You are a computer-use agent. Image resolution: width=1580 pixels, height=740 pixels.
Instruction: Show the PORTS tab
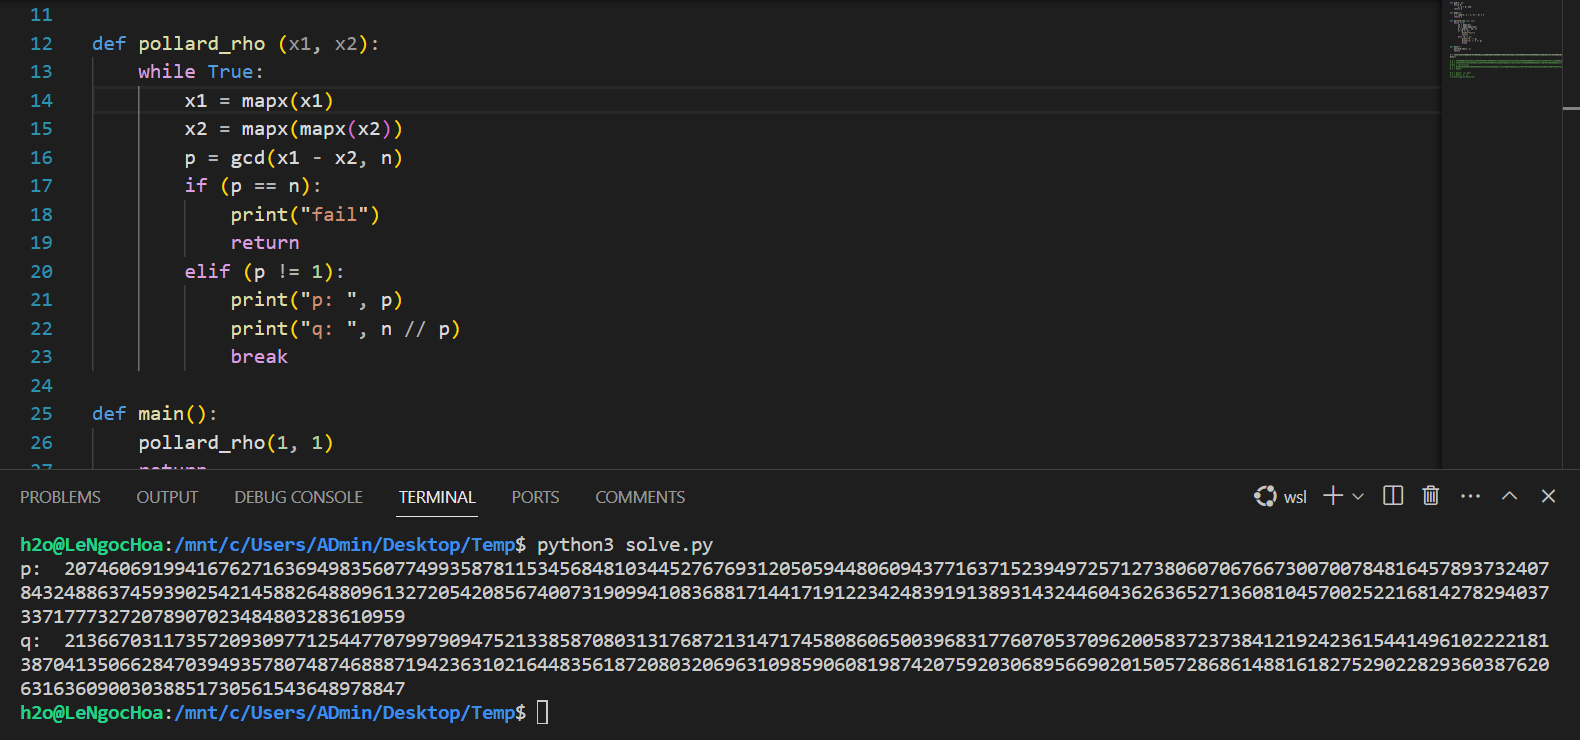tap(535, 497)
